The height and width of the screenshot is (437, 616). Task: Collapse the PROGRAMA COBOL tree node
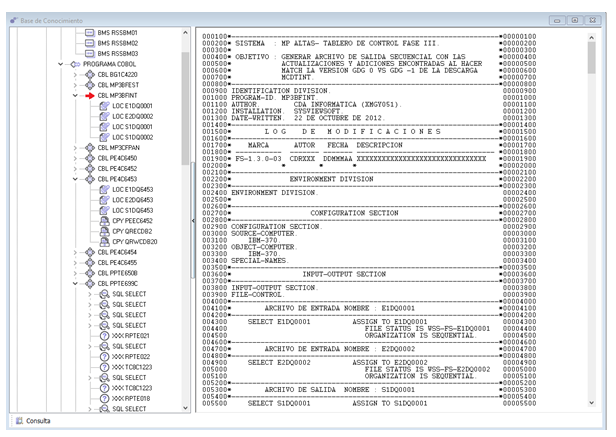pyautogui.click(x=62, y=65)
